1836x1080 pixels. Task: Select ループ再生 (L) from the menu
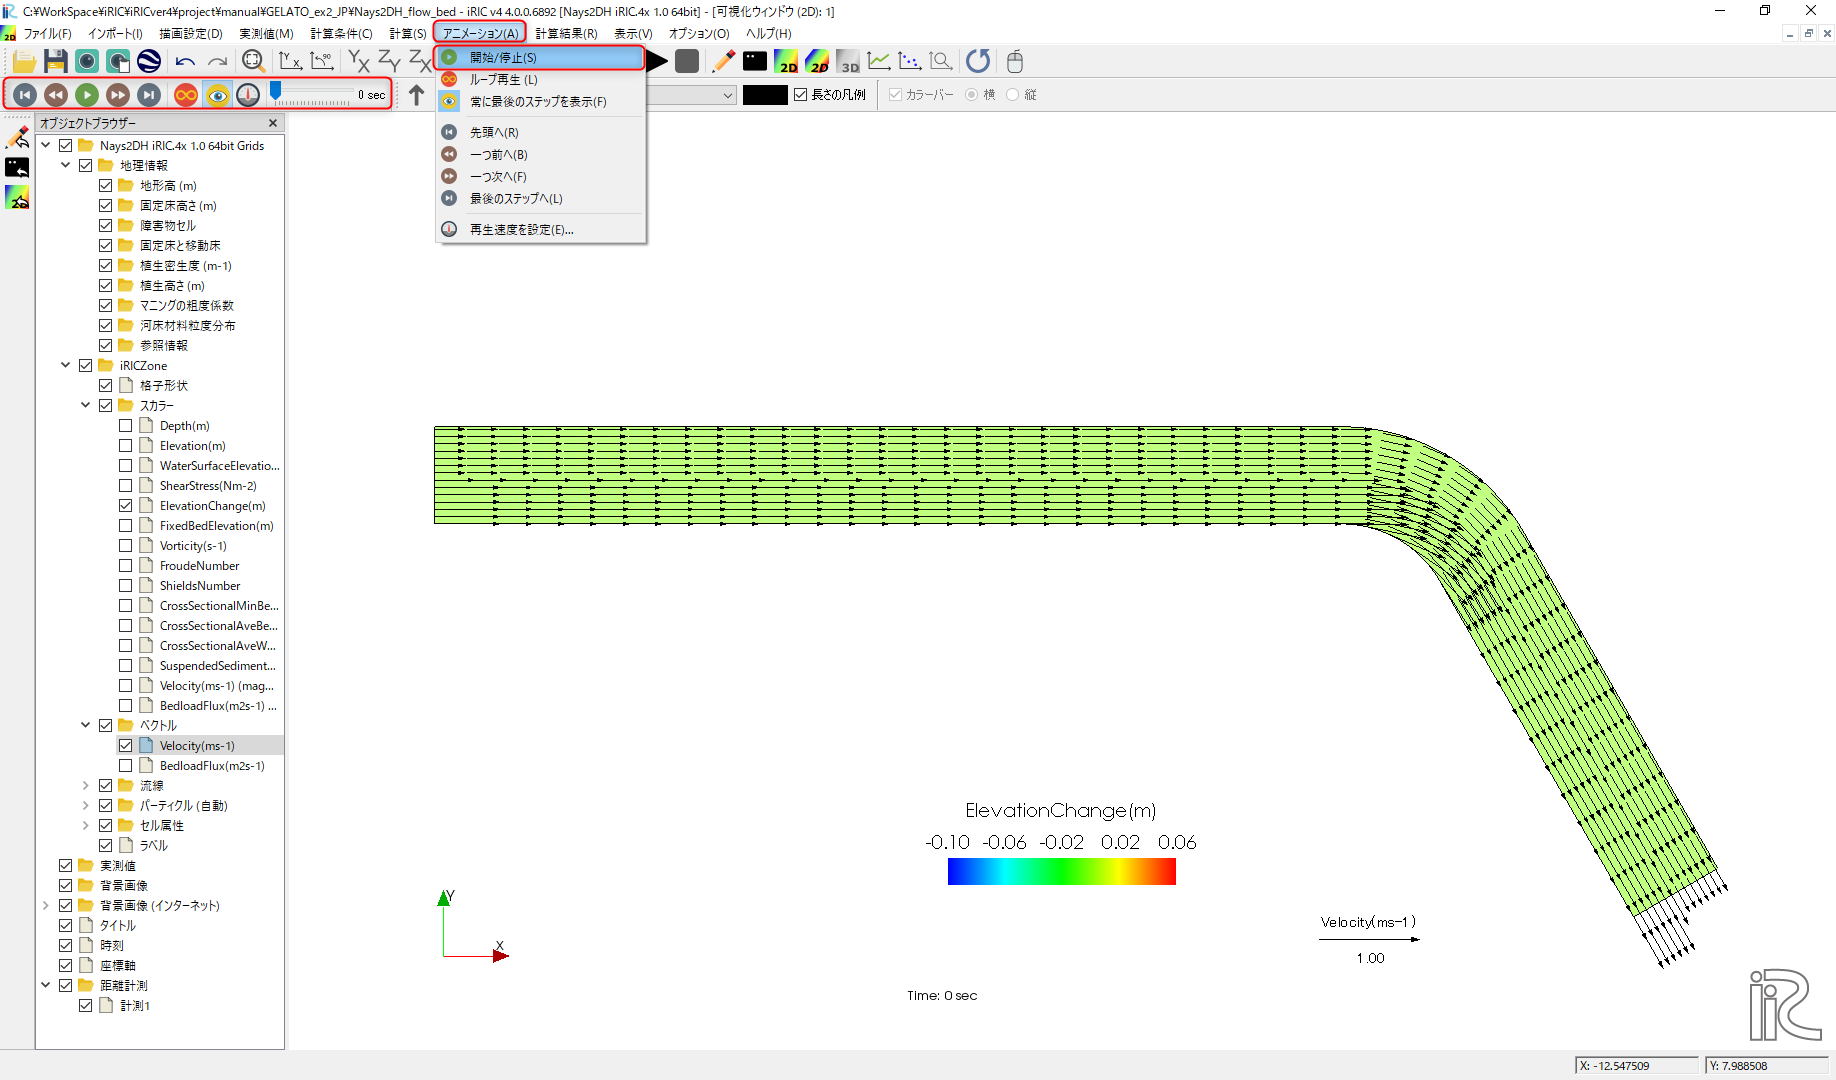[503, 80]
